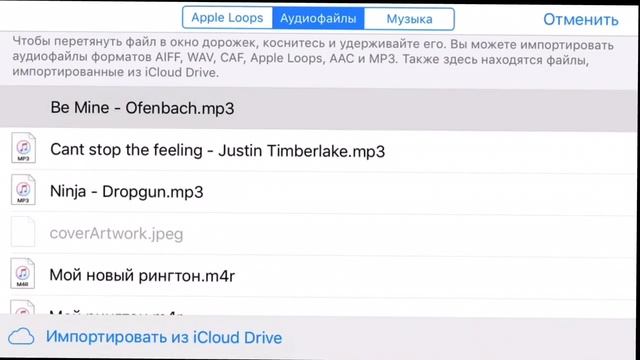The width and height of the screenshot is (640, 360).
Task: Click MP3 icon beside Cant stop the feeling
Action: coord(23,148)
